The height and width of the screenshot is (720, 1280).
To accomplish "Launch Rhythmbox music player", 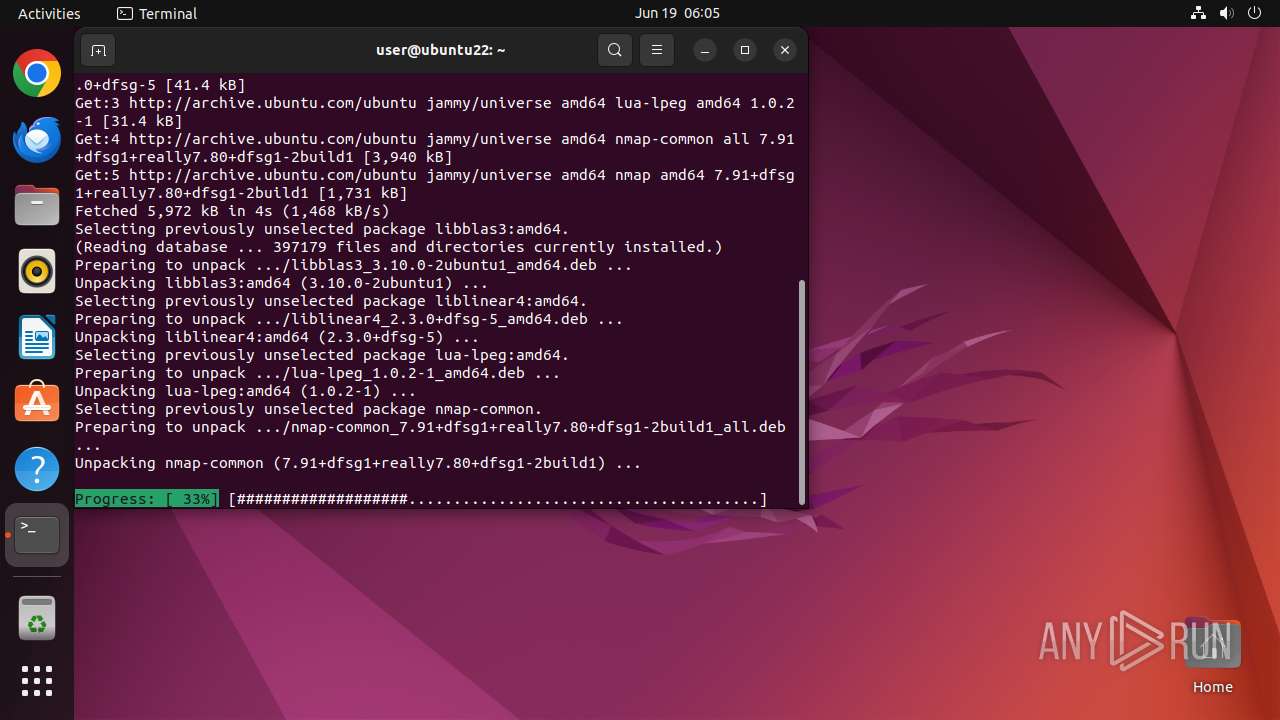I will pyautogui.click(x=37, y=271).
